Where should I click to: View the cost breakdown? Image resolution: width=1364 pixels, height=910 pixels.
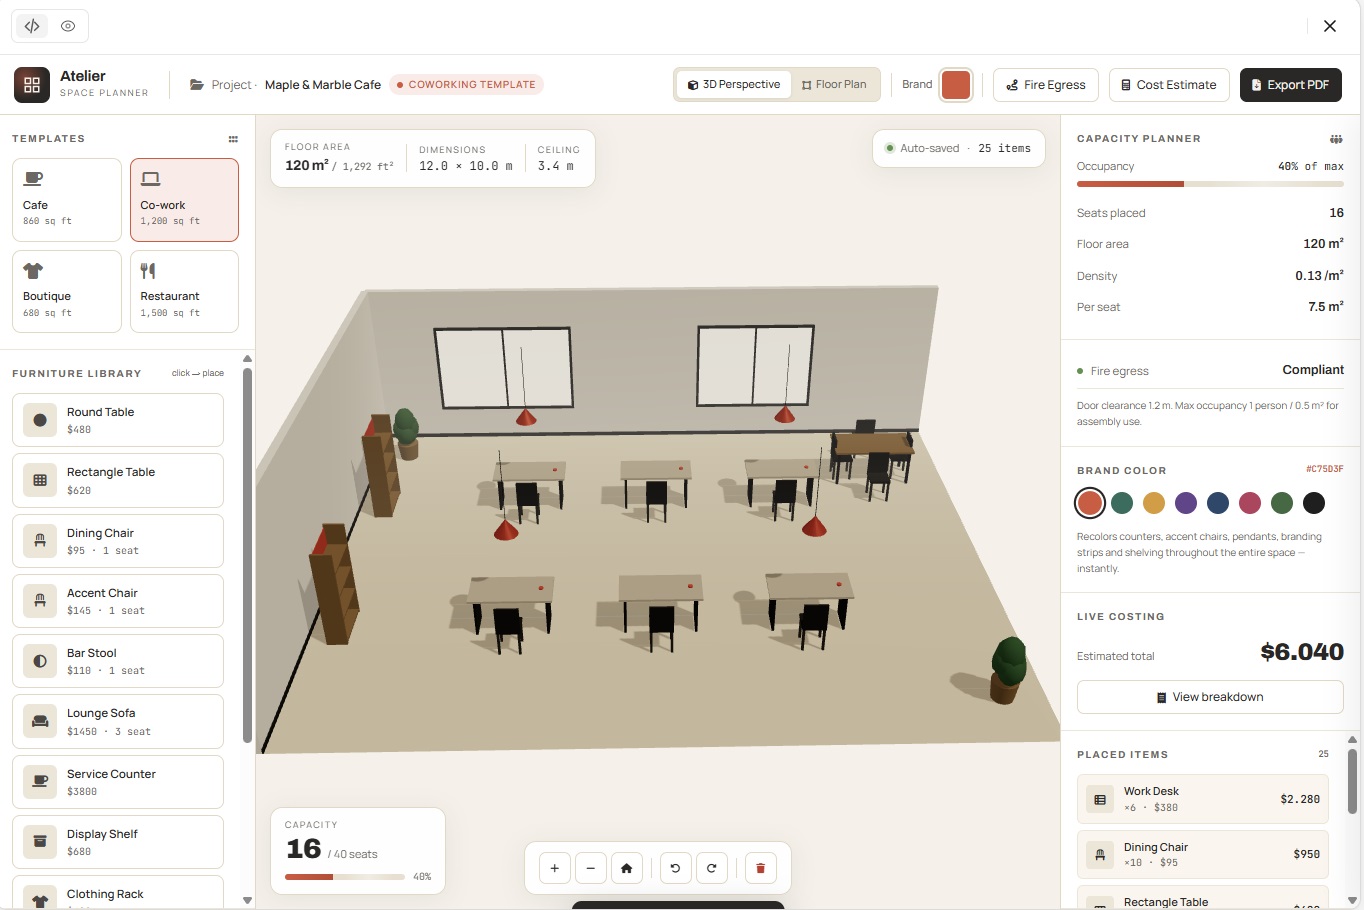point(1210,697)
